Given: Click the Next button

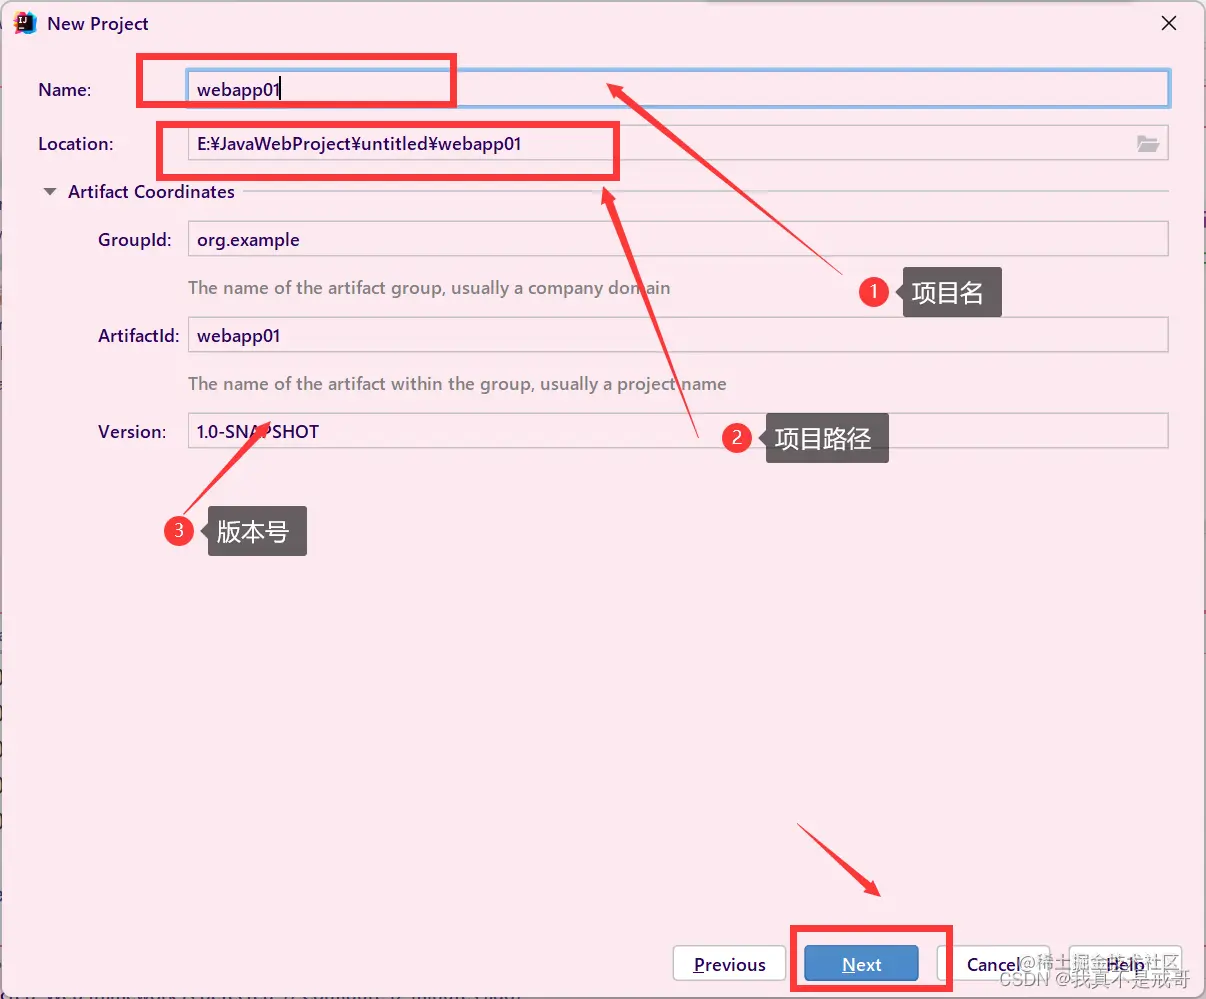Looking at the screenshot, I should pos(861,964).
